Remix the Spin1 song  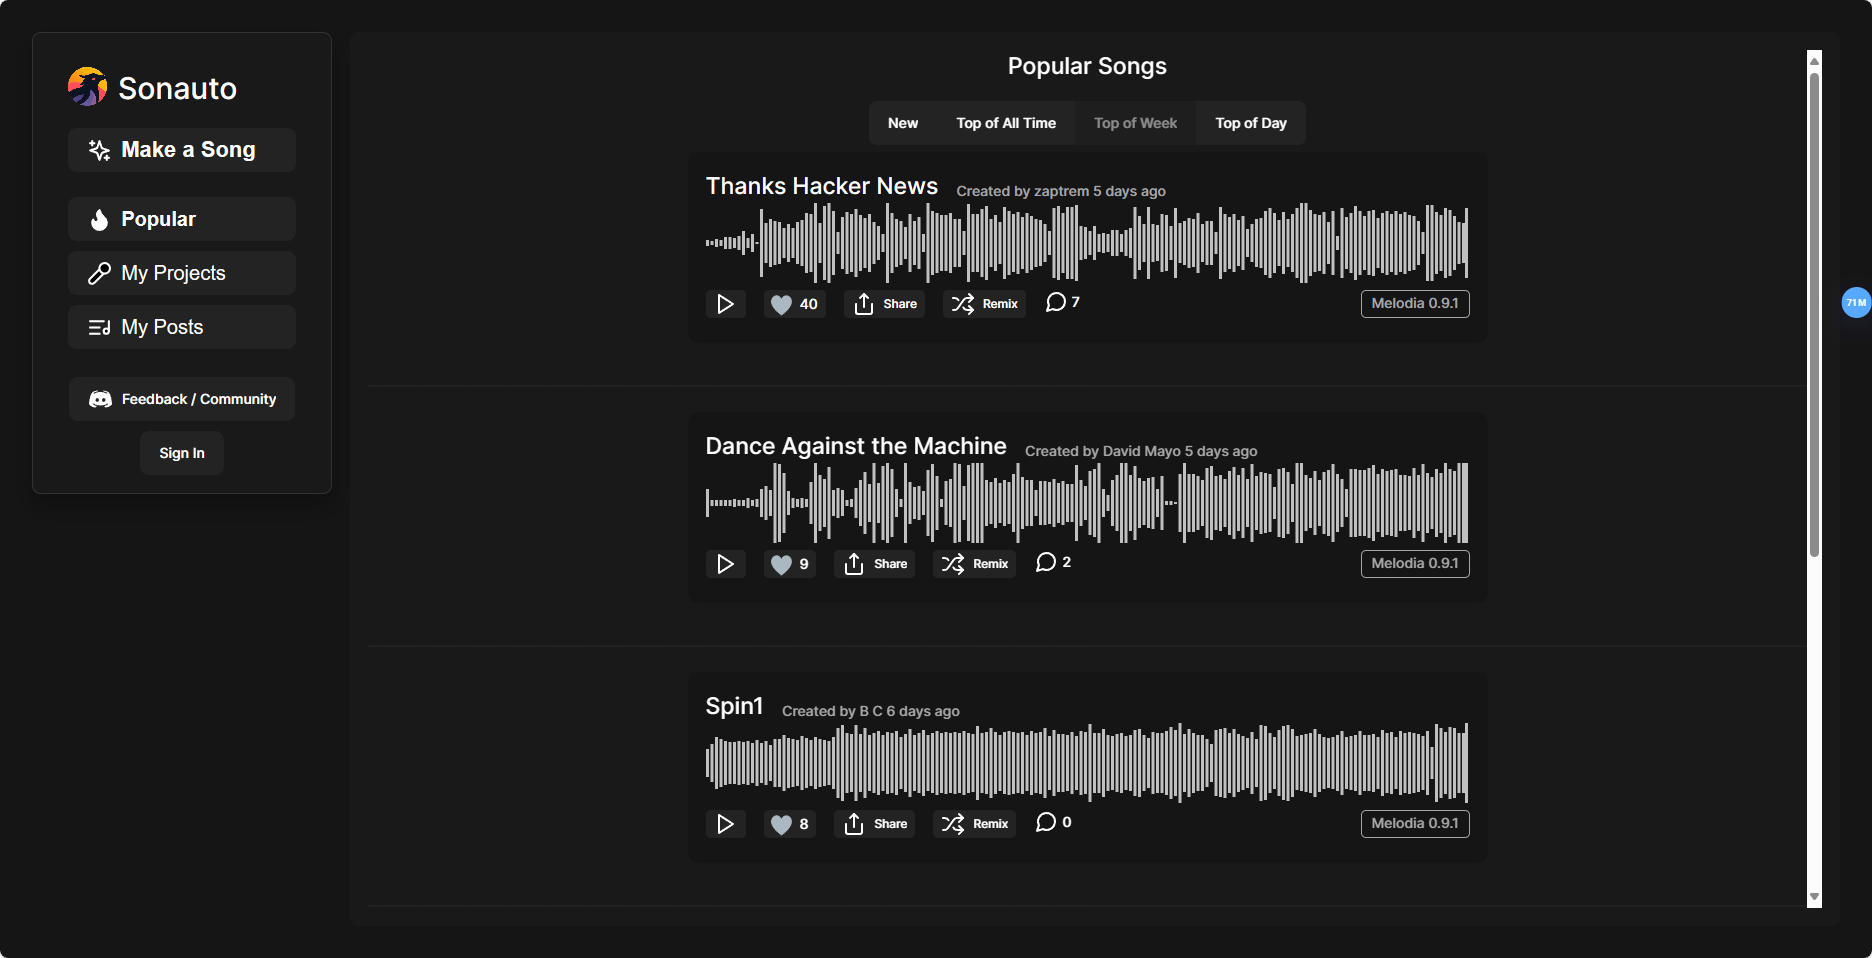coord(974,824)
